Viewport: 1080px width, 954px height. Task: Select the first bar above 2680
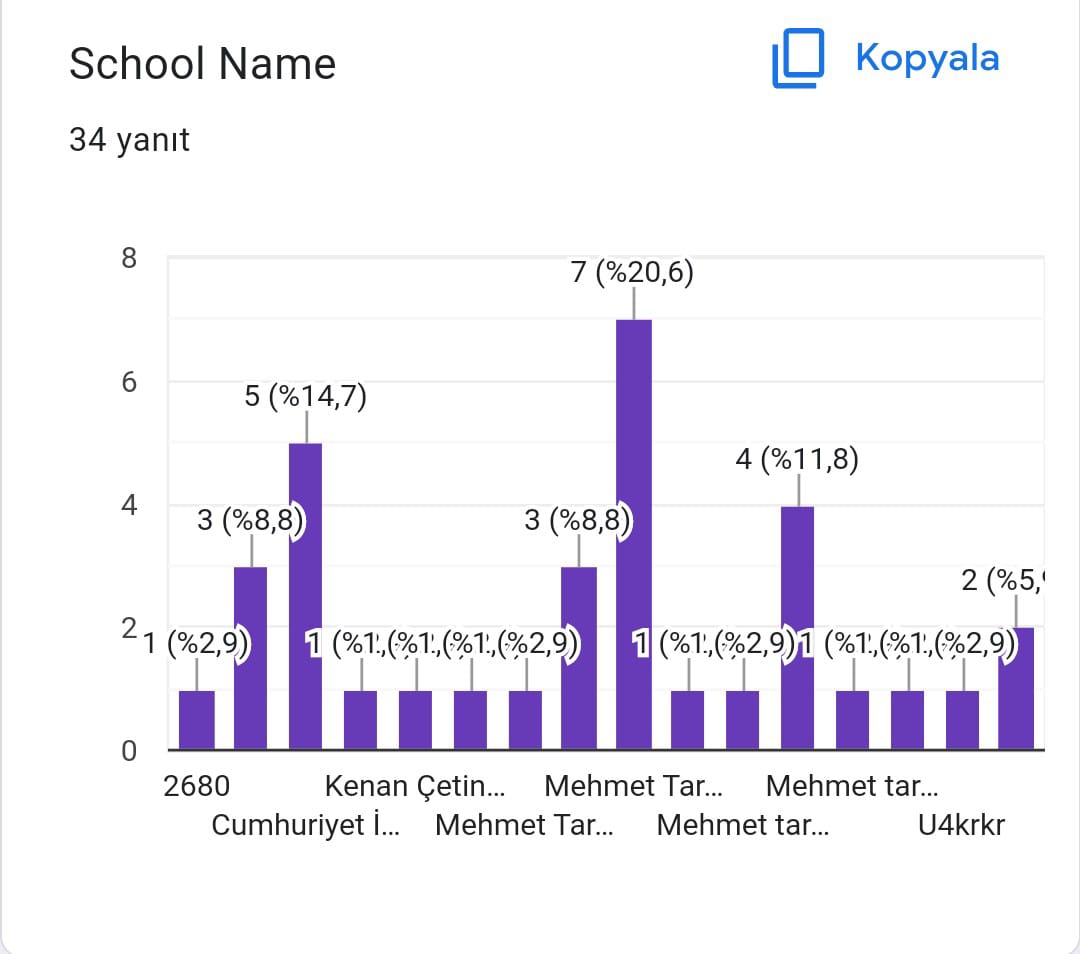coord(196,719)
